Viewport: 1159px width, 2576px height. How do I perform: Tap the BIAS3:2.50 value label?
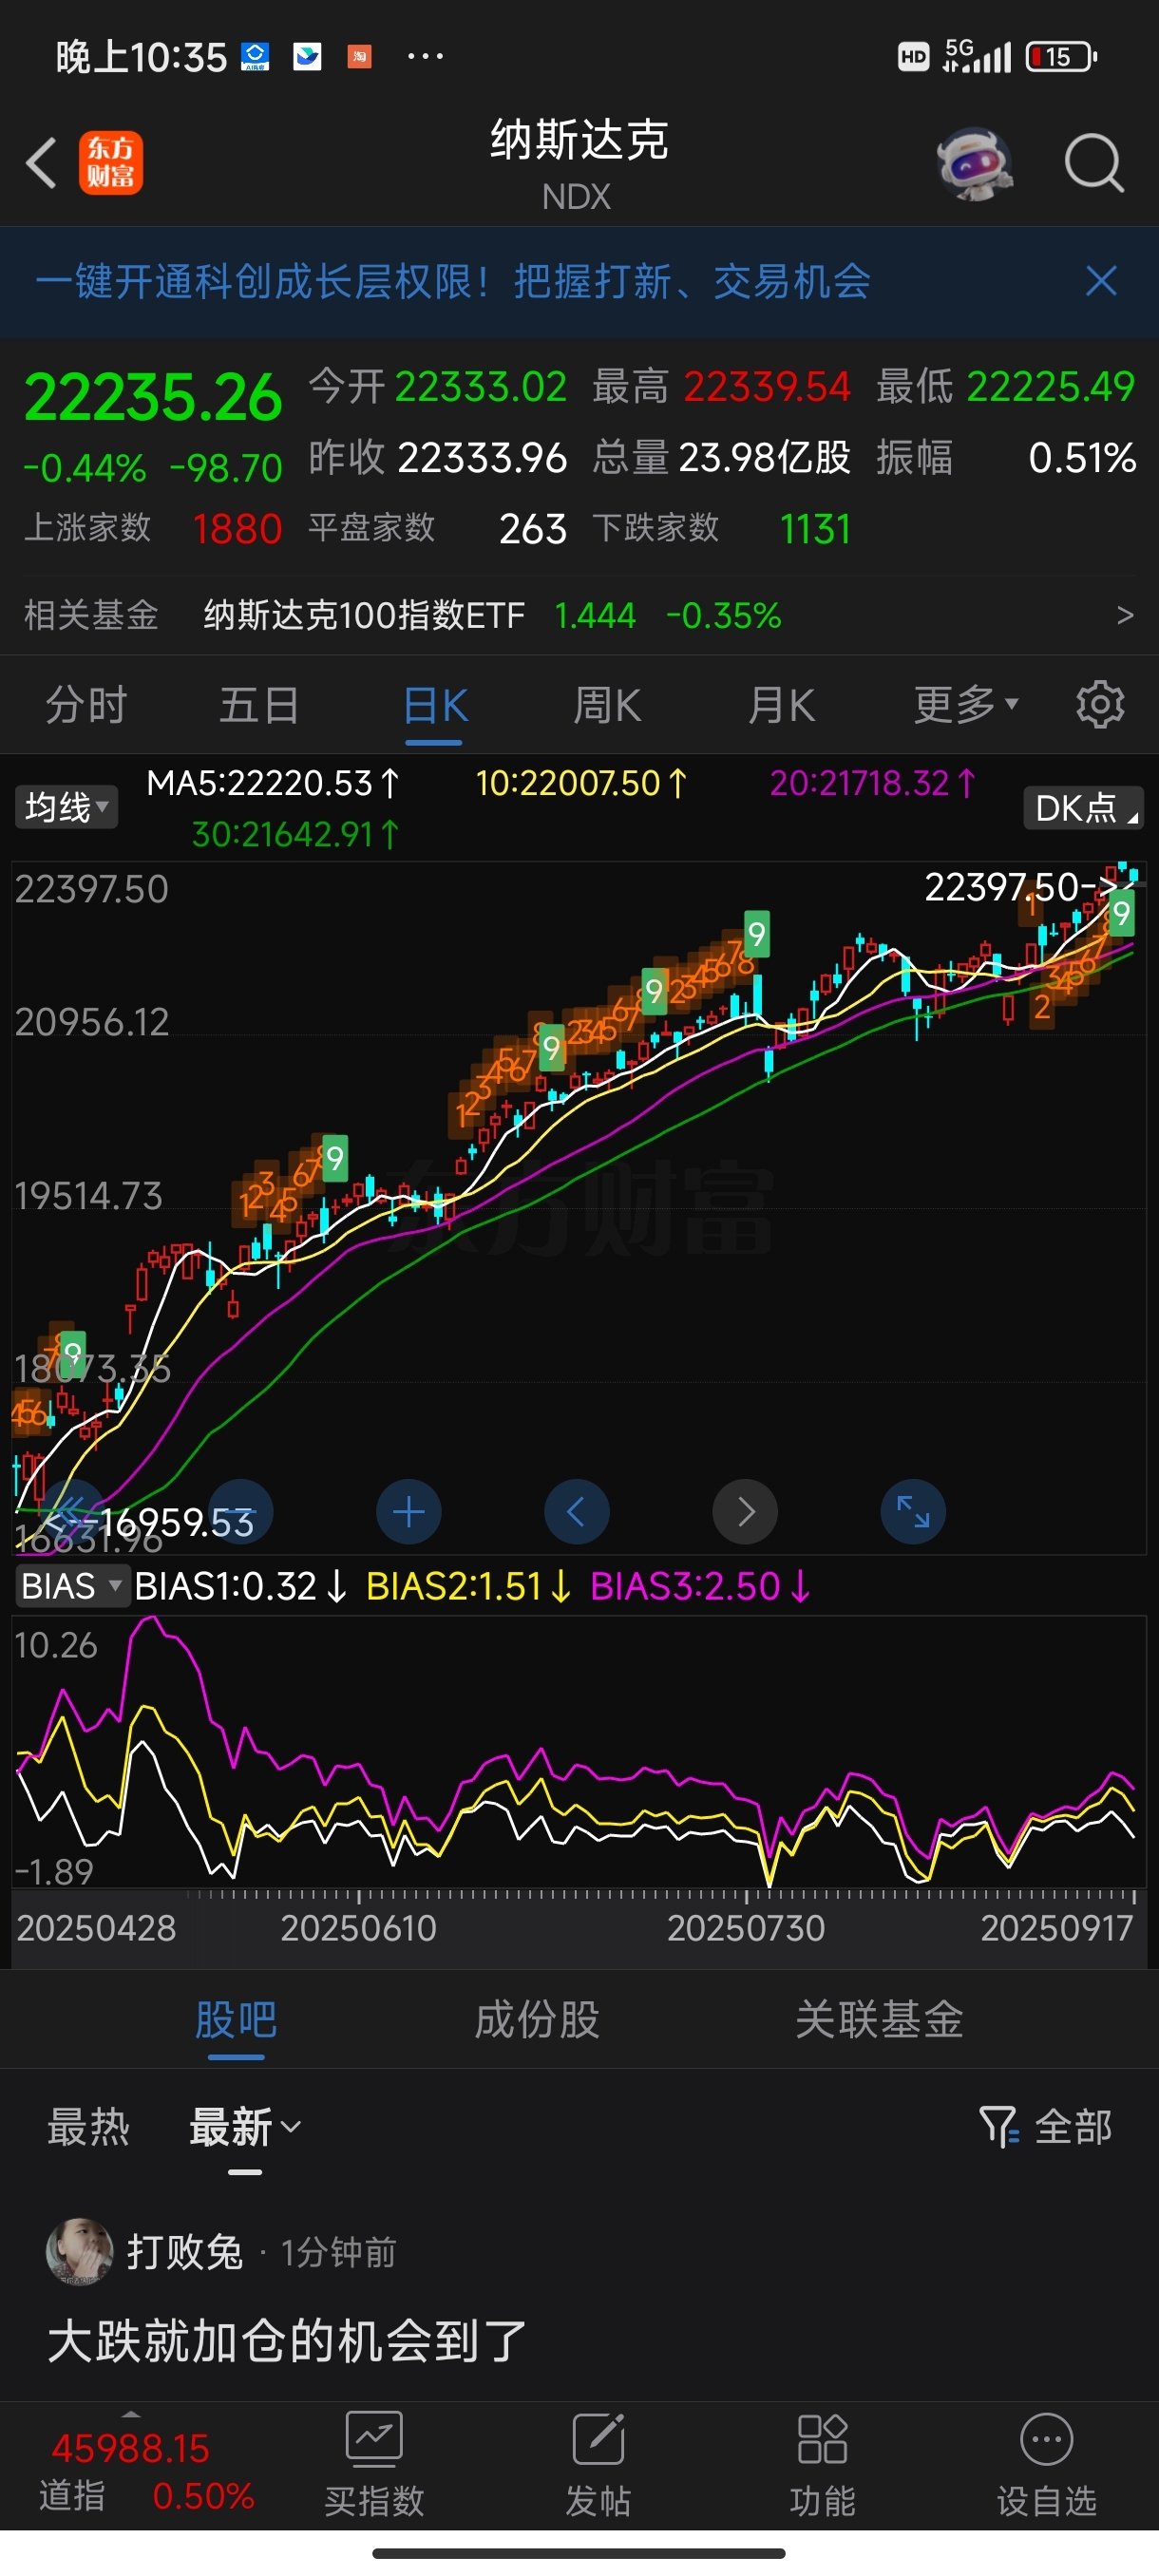(x=700, y=1586)
